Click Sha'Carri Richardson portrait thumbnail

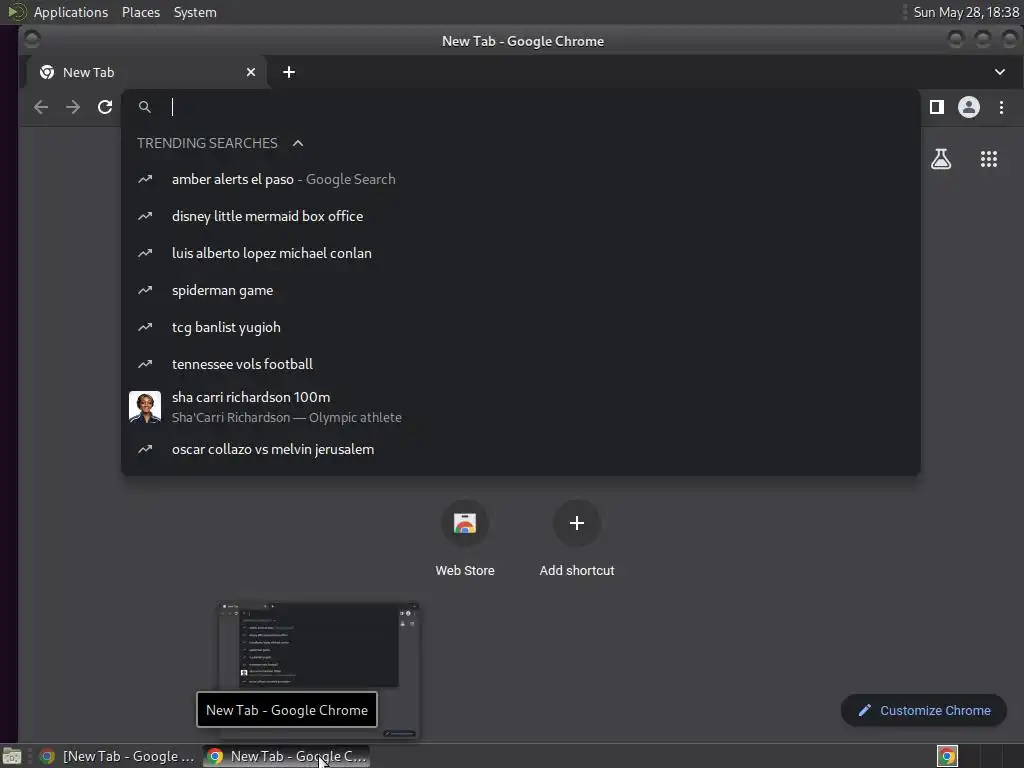[145, 407]
